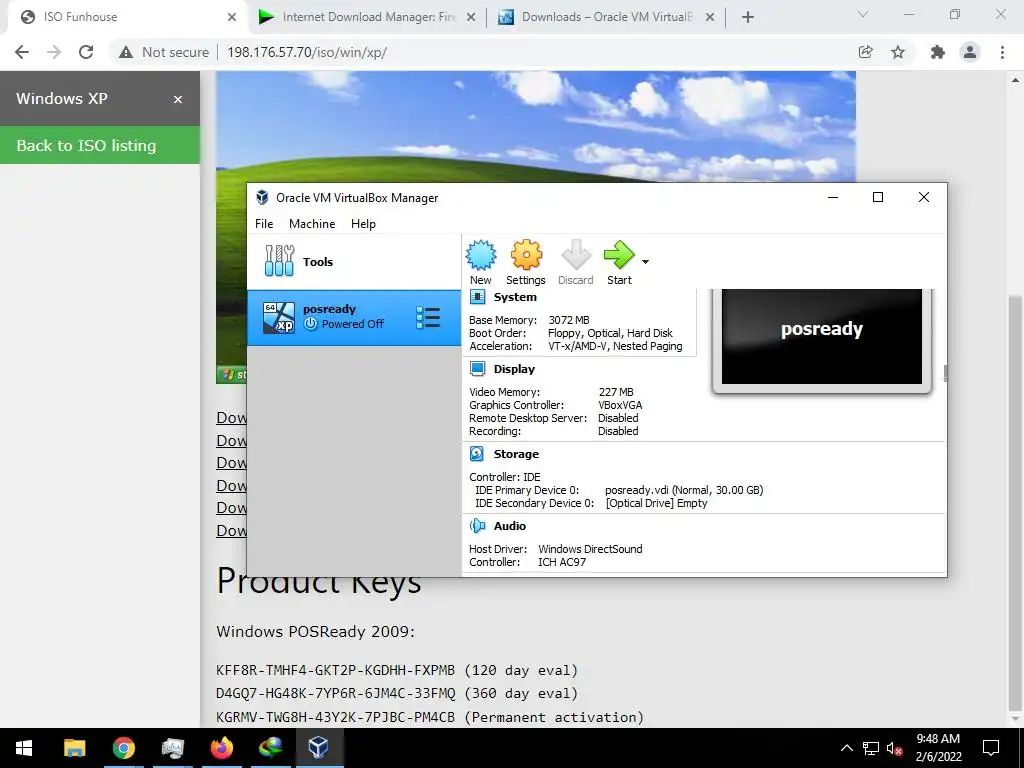The height and width of the screenshot is (768, 1024).
Task: Reload the current page
Action: tap(86, 52)
